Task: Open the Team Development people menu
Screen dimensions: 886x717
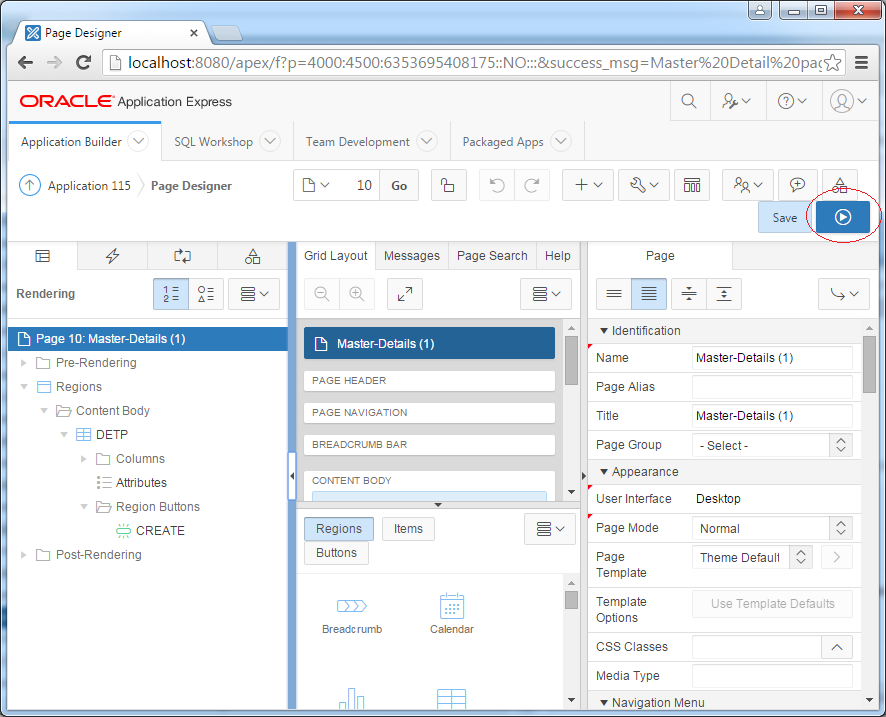Action: [748, 185]
